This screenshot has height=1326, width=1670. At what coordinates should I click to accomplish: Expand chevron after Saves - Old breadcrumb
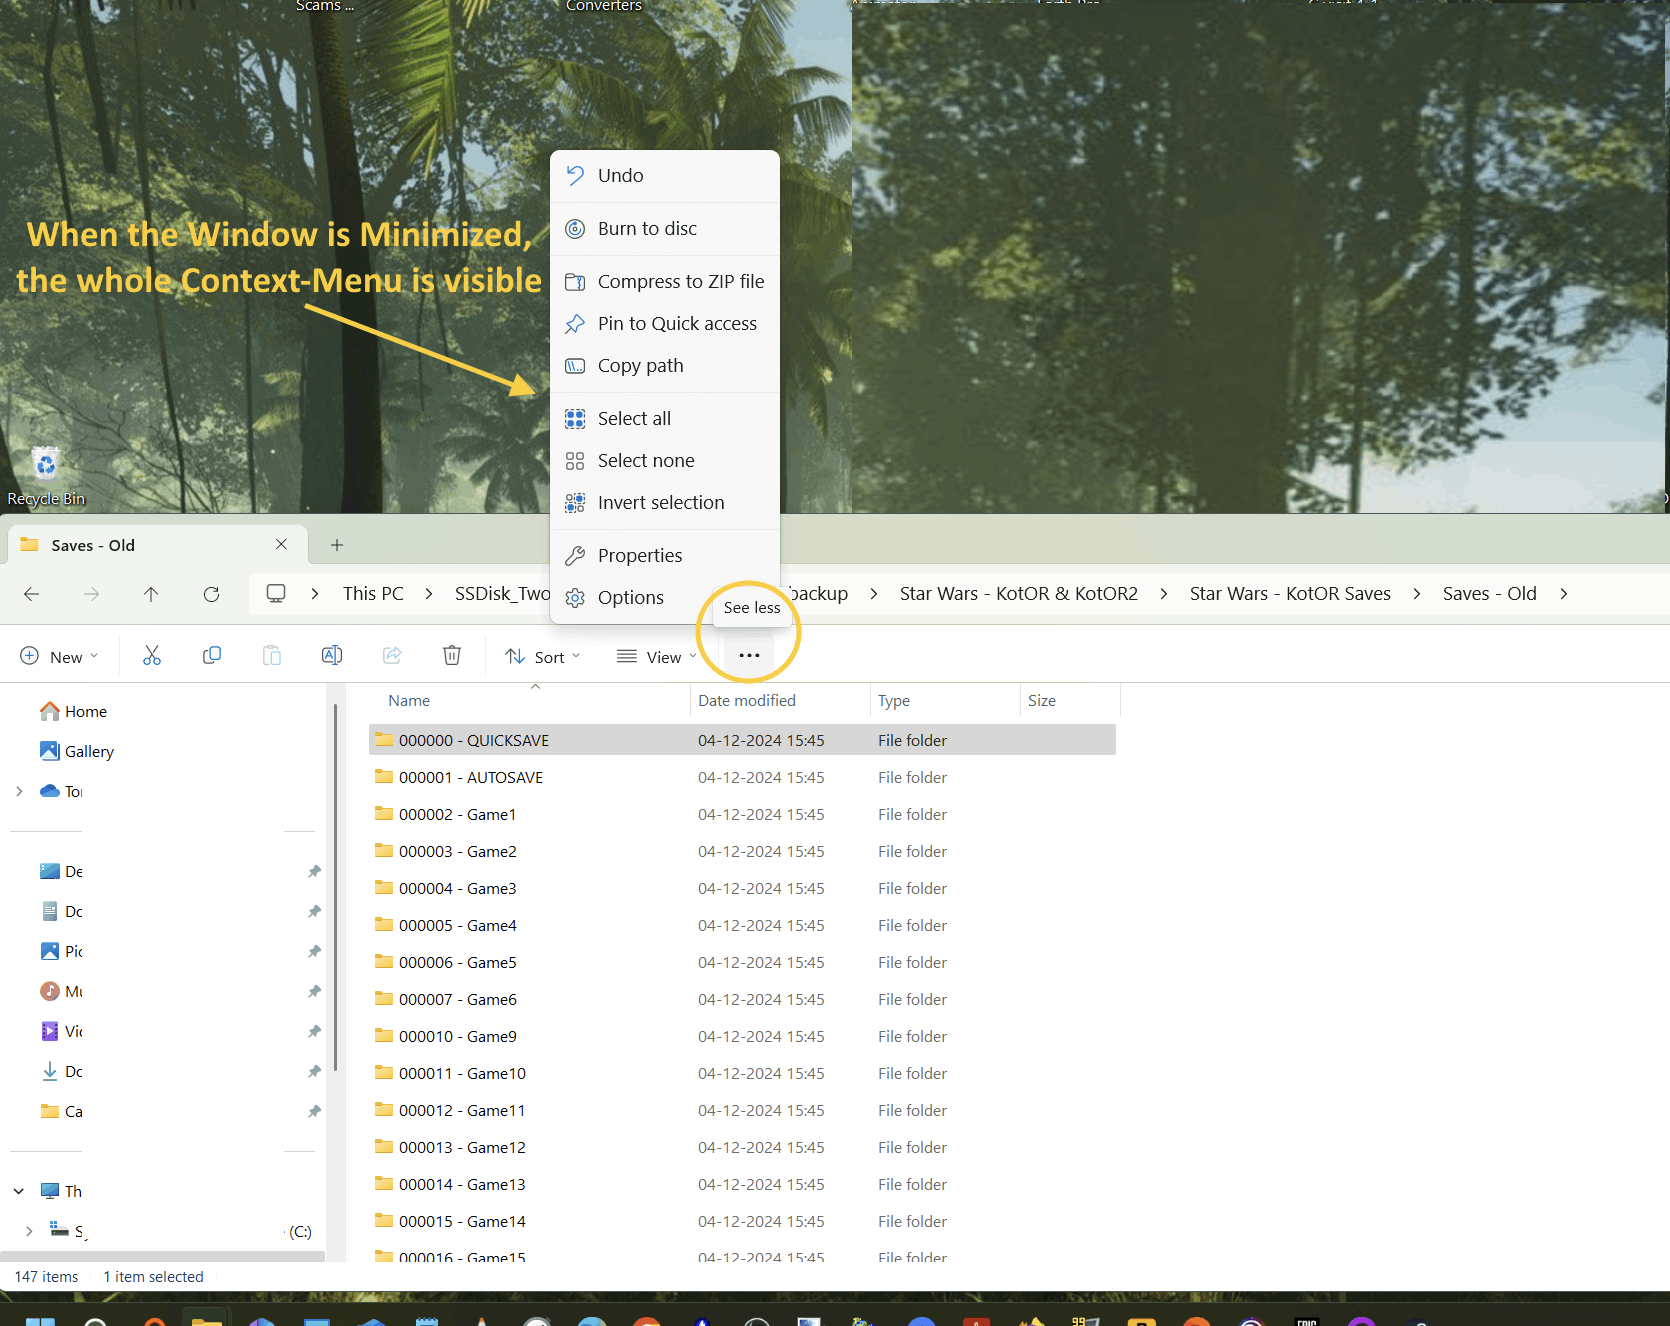(1564, 594)
